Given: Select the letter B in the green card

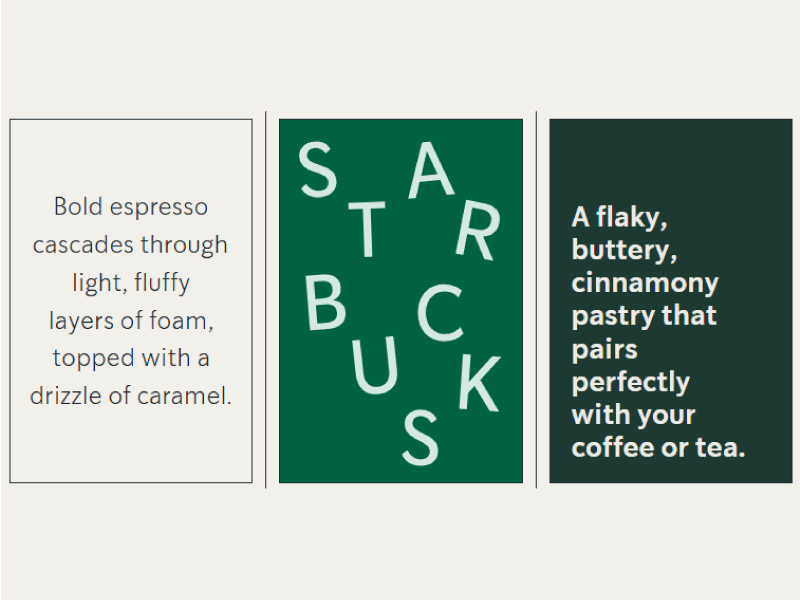Looking at the screenshot, I should 326,303.
